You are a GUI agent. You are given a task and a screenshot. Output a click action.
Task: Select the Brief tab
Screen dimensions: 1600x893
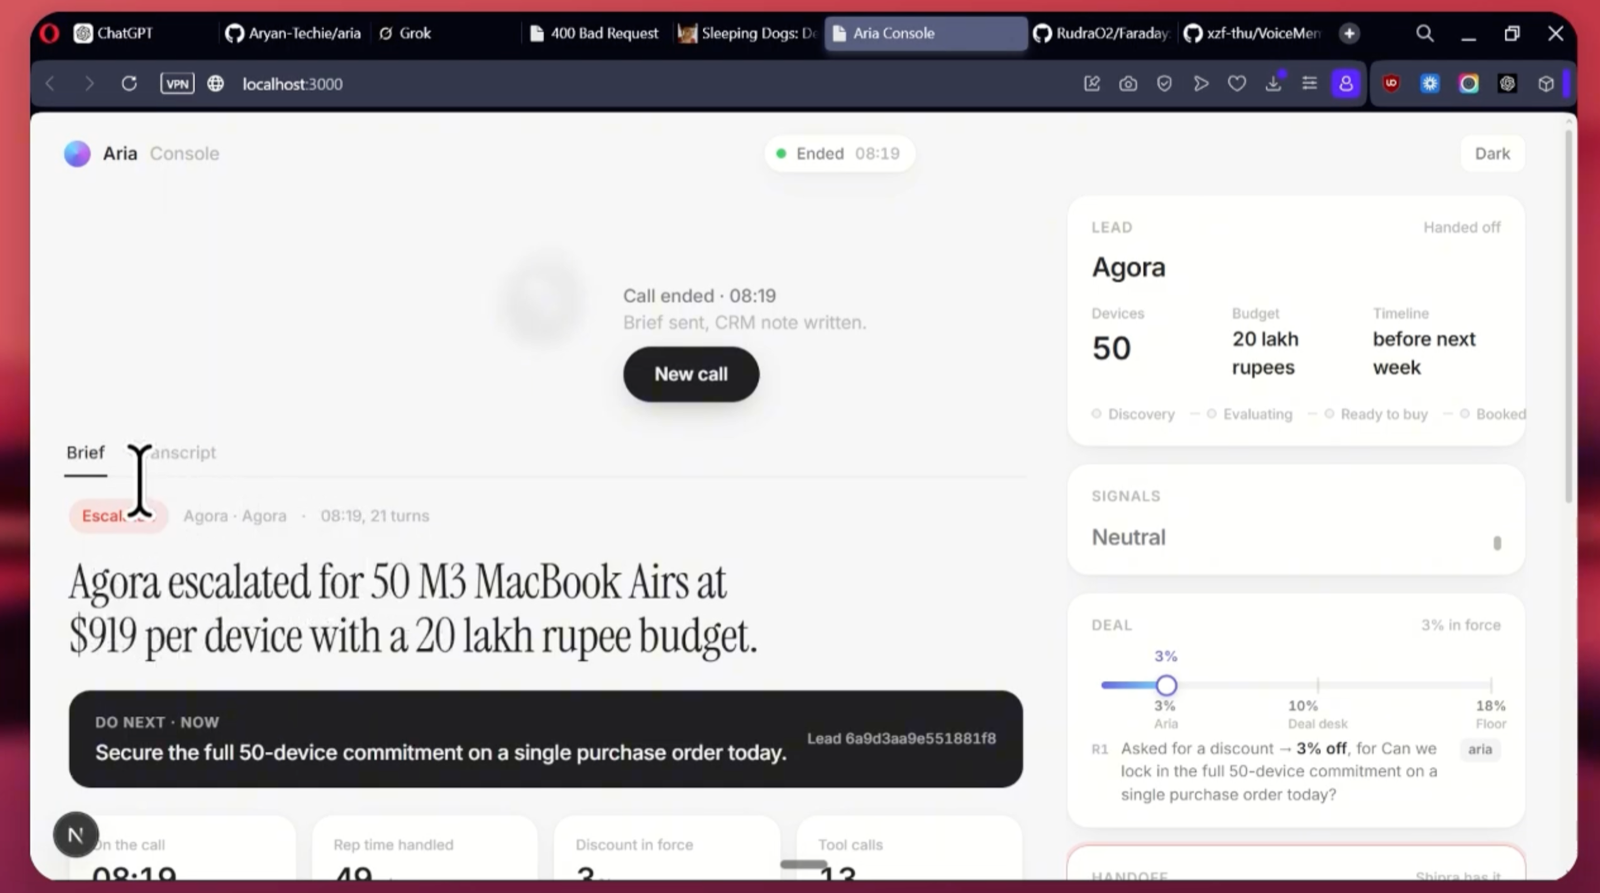click(85, 453)
